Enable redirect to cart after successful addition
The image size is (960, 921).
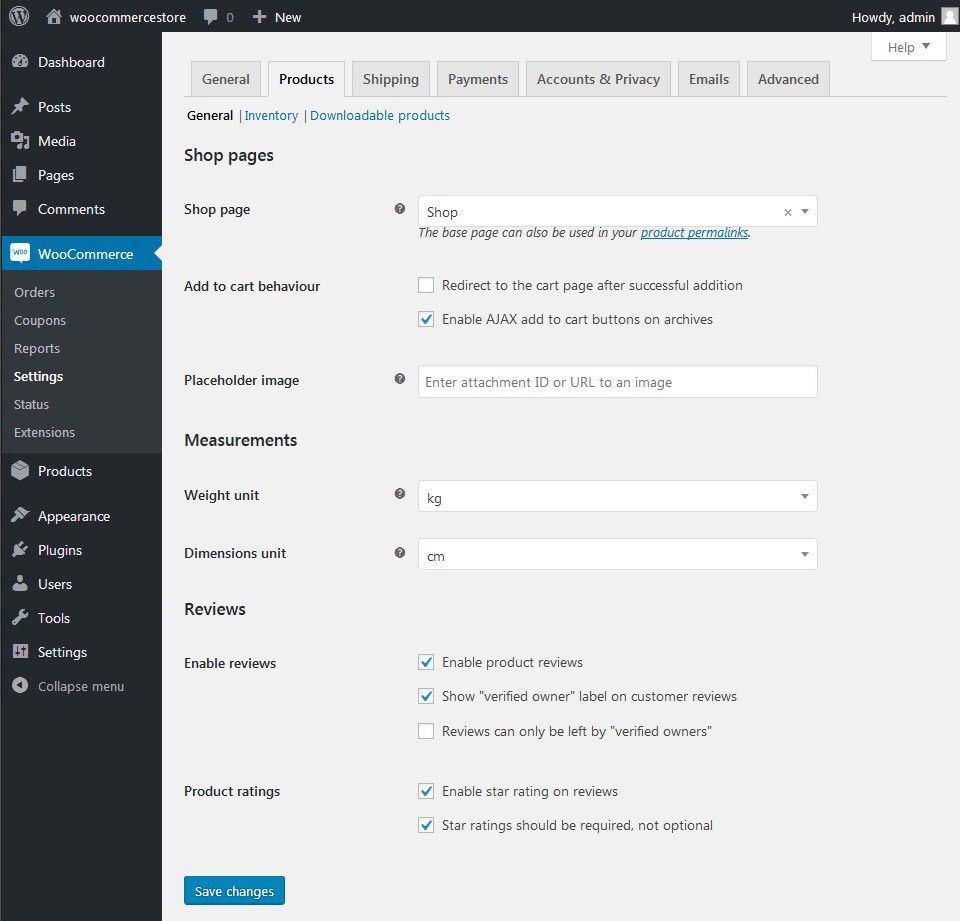click(x=426, y=285)
